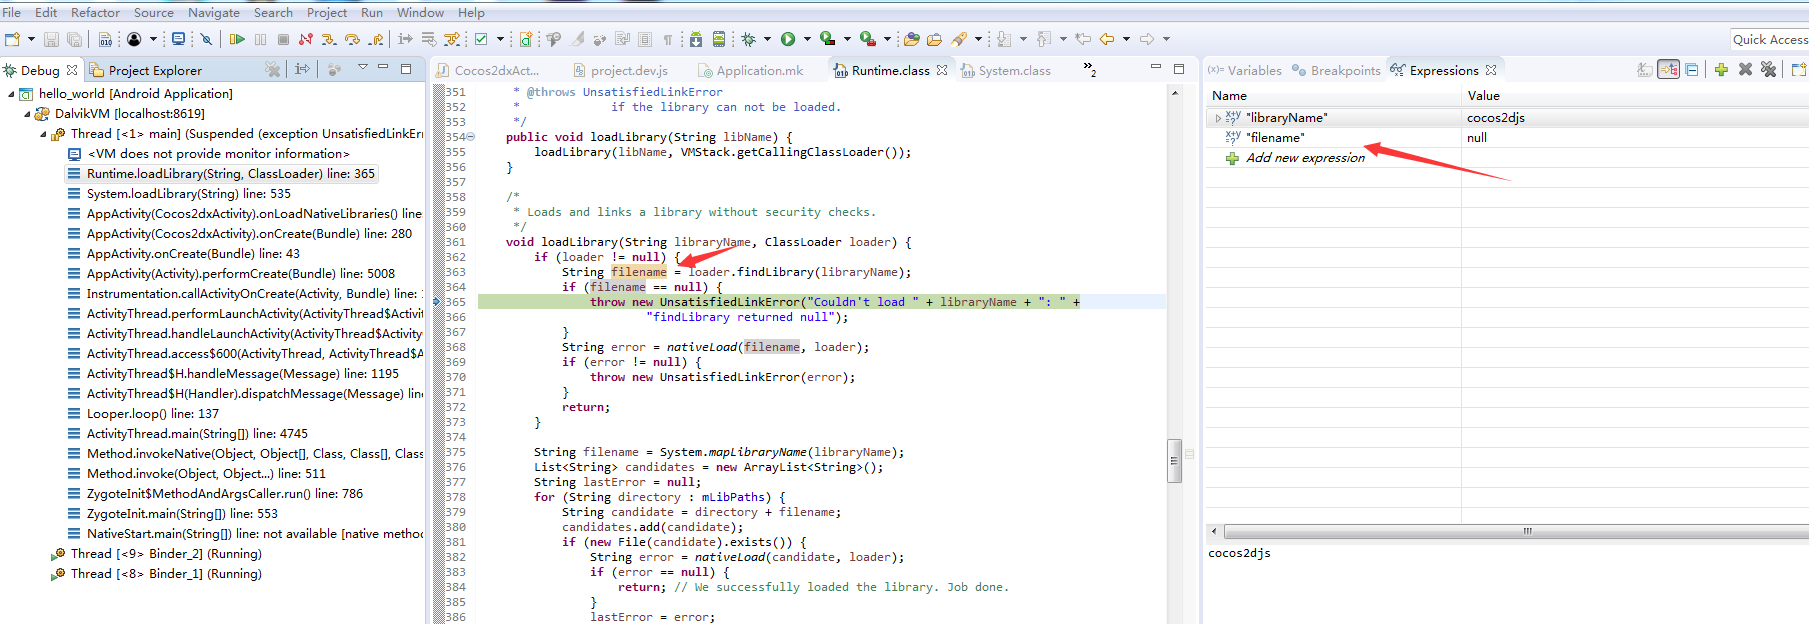Viewport: 1809px width, 624px height.
Task: Toggle the checkbox task icon in toolbar
Action: pyautogui.click(x=481, y=39)
